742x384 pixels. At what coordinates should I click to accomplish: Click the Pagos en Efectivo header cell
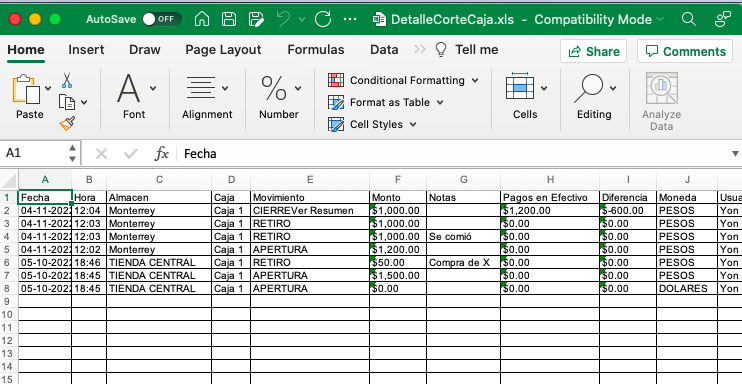(x=550, y=197)
